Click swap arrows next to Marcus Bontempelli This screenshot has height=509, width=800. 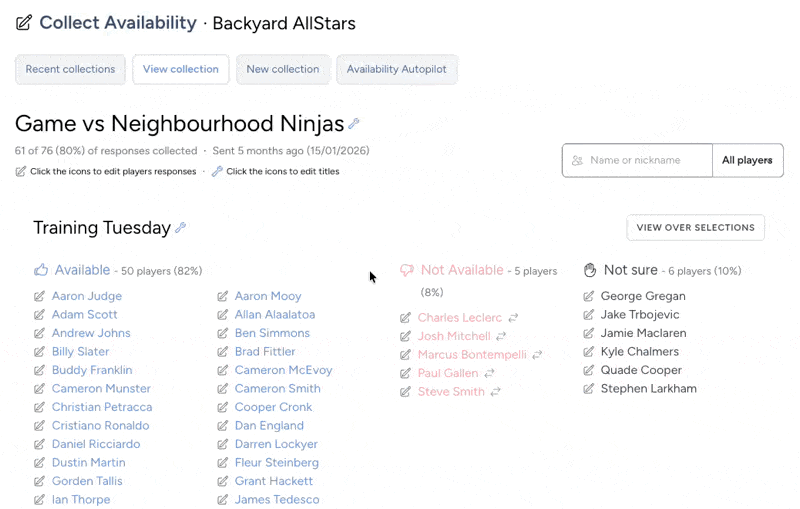(x=537, y=354)
